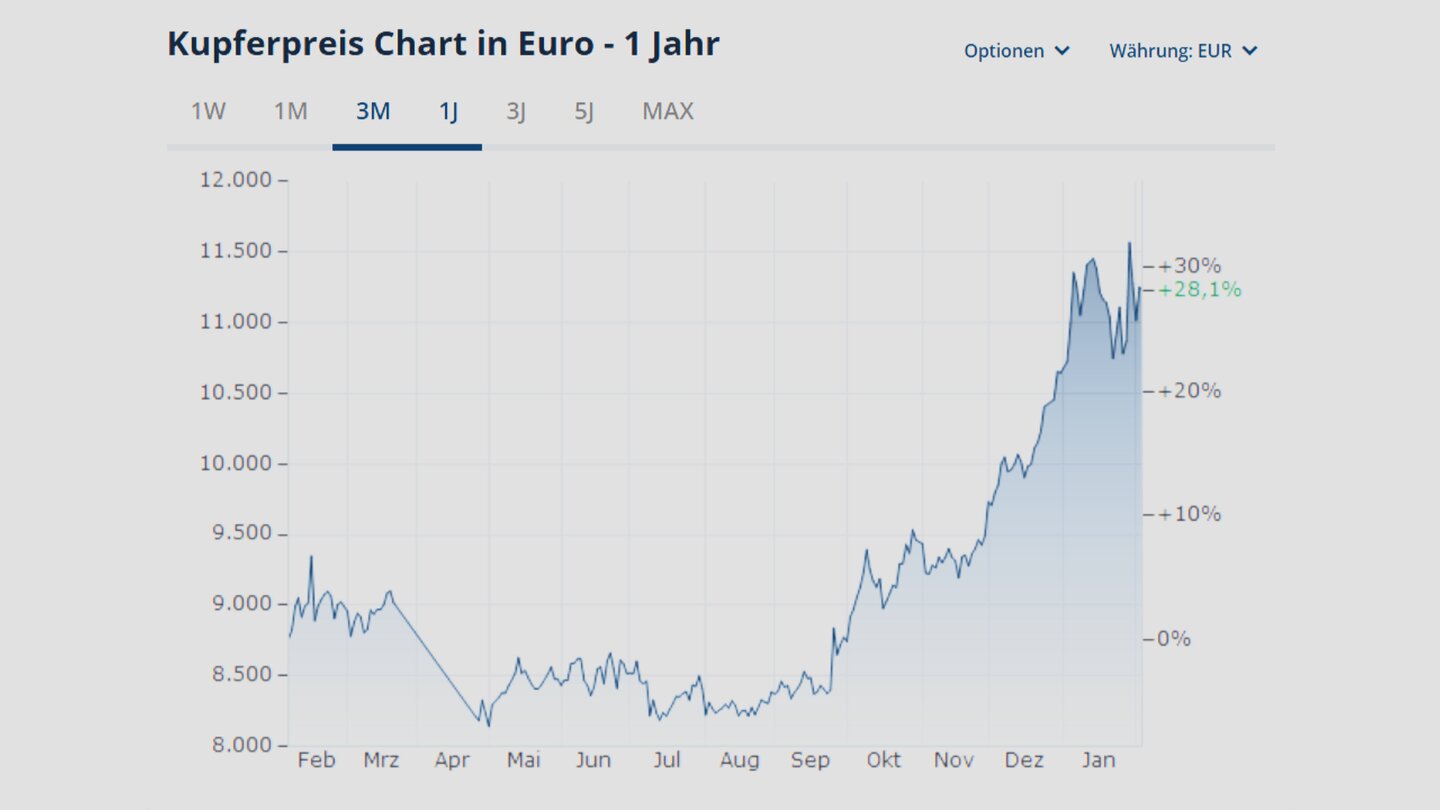Click the 12.000 price axis label
This screenshot has height=810, width=1440.
tap(236, 180)
